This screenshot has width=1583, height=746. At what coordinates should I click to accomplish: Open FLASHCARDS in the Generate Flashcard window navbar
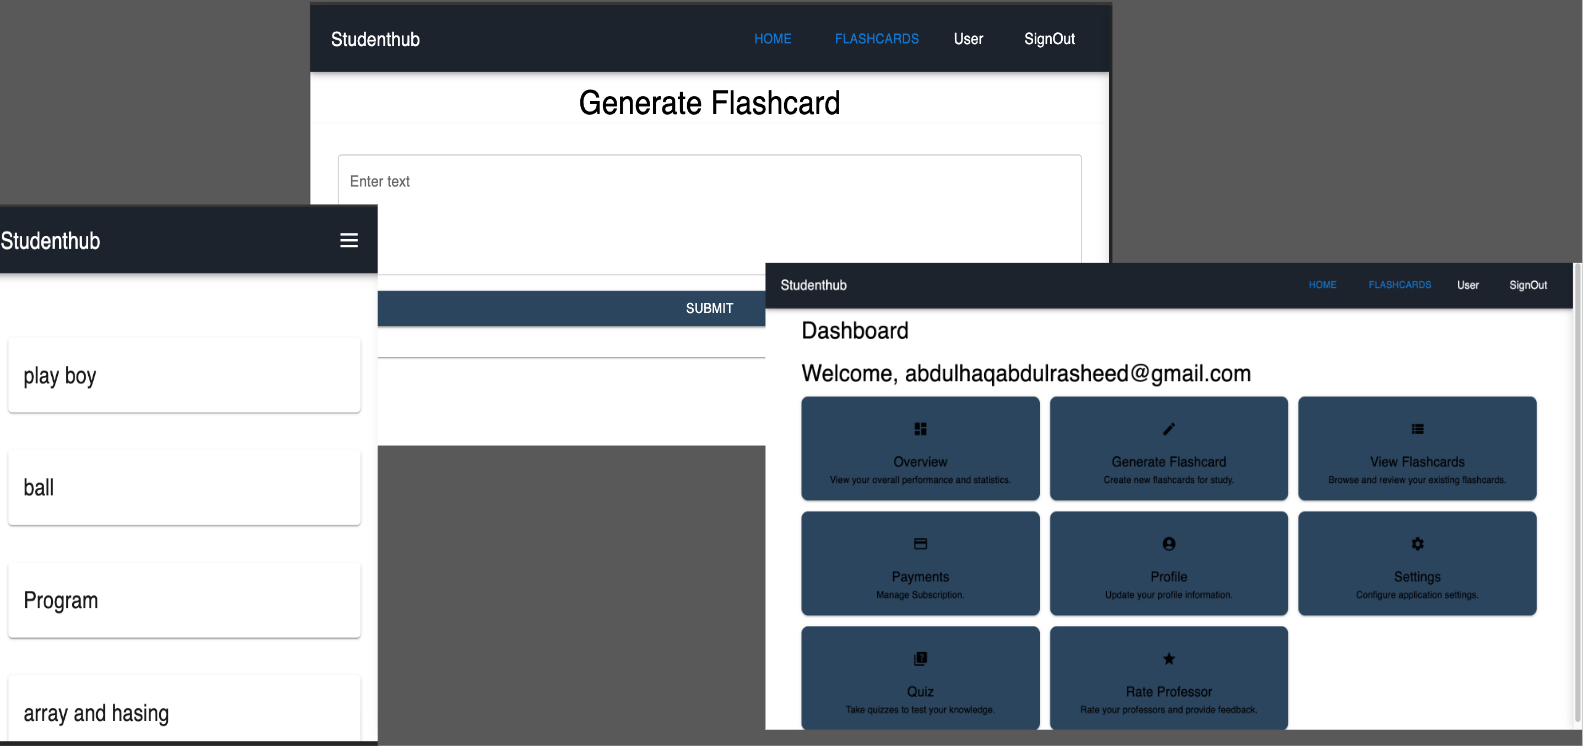pyautogui.click(x=877, y=39)
